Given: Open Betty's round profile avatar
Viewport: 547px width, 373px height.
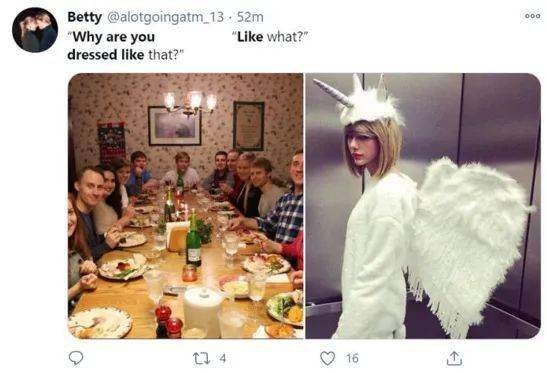Looking at the screenshot, I should point(35,30).
